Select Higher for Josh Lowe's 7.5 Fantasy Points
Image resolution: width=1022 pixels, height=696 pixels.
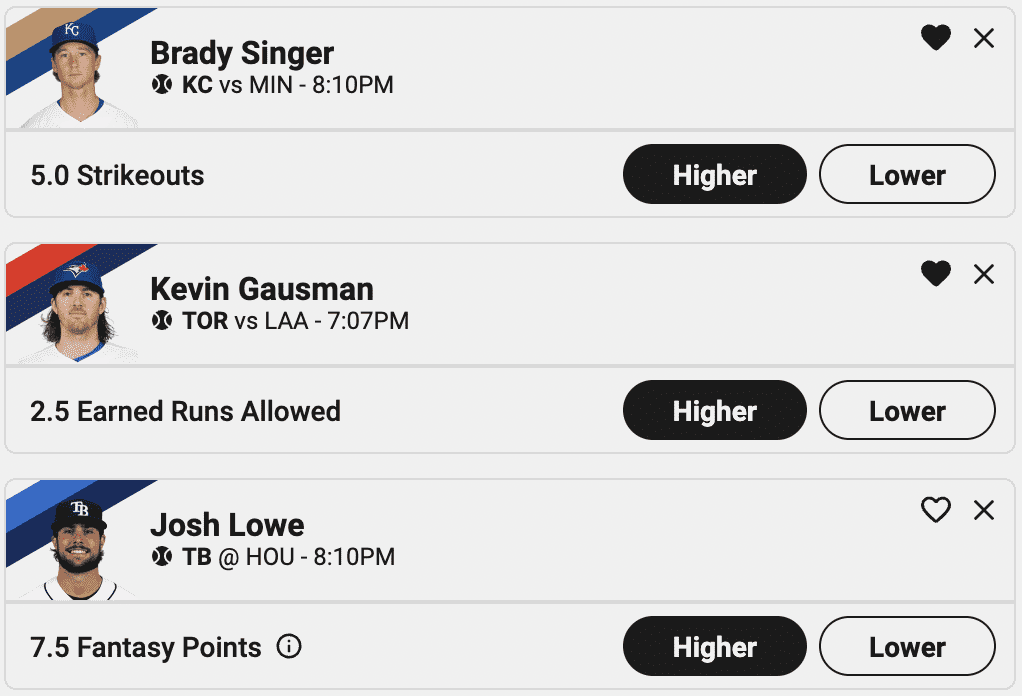point(714,647)
